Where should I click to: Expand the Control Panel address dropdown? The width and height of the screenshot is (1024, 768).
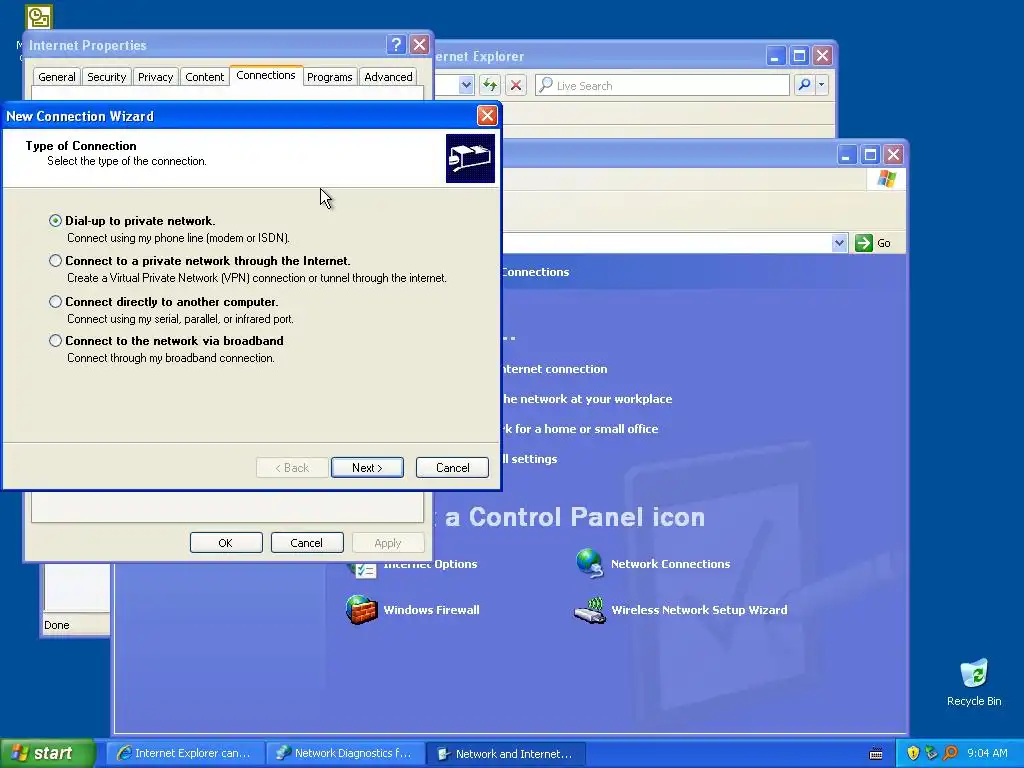click(x=839, y=243)
